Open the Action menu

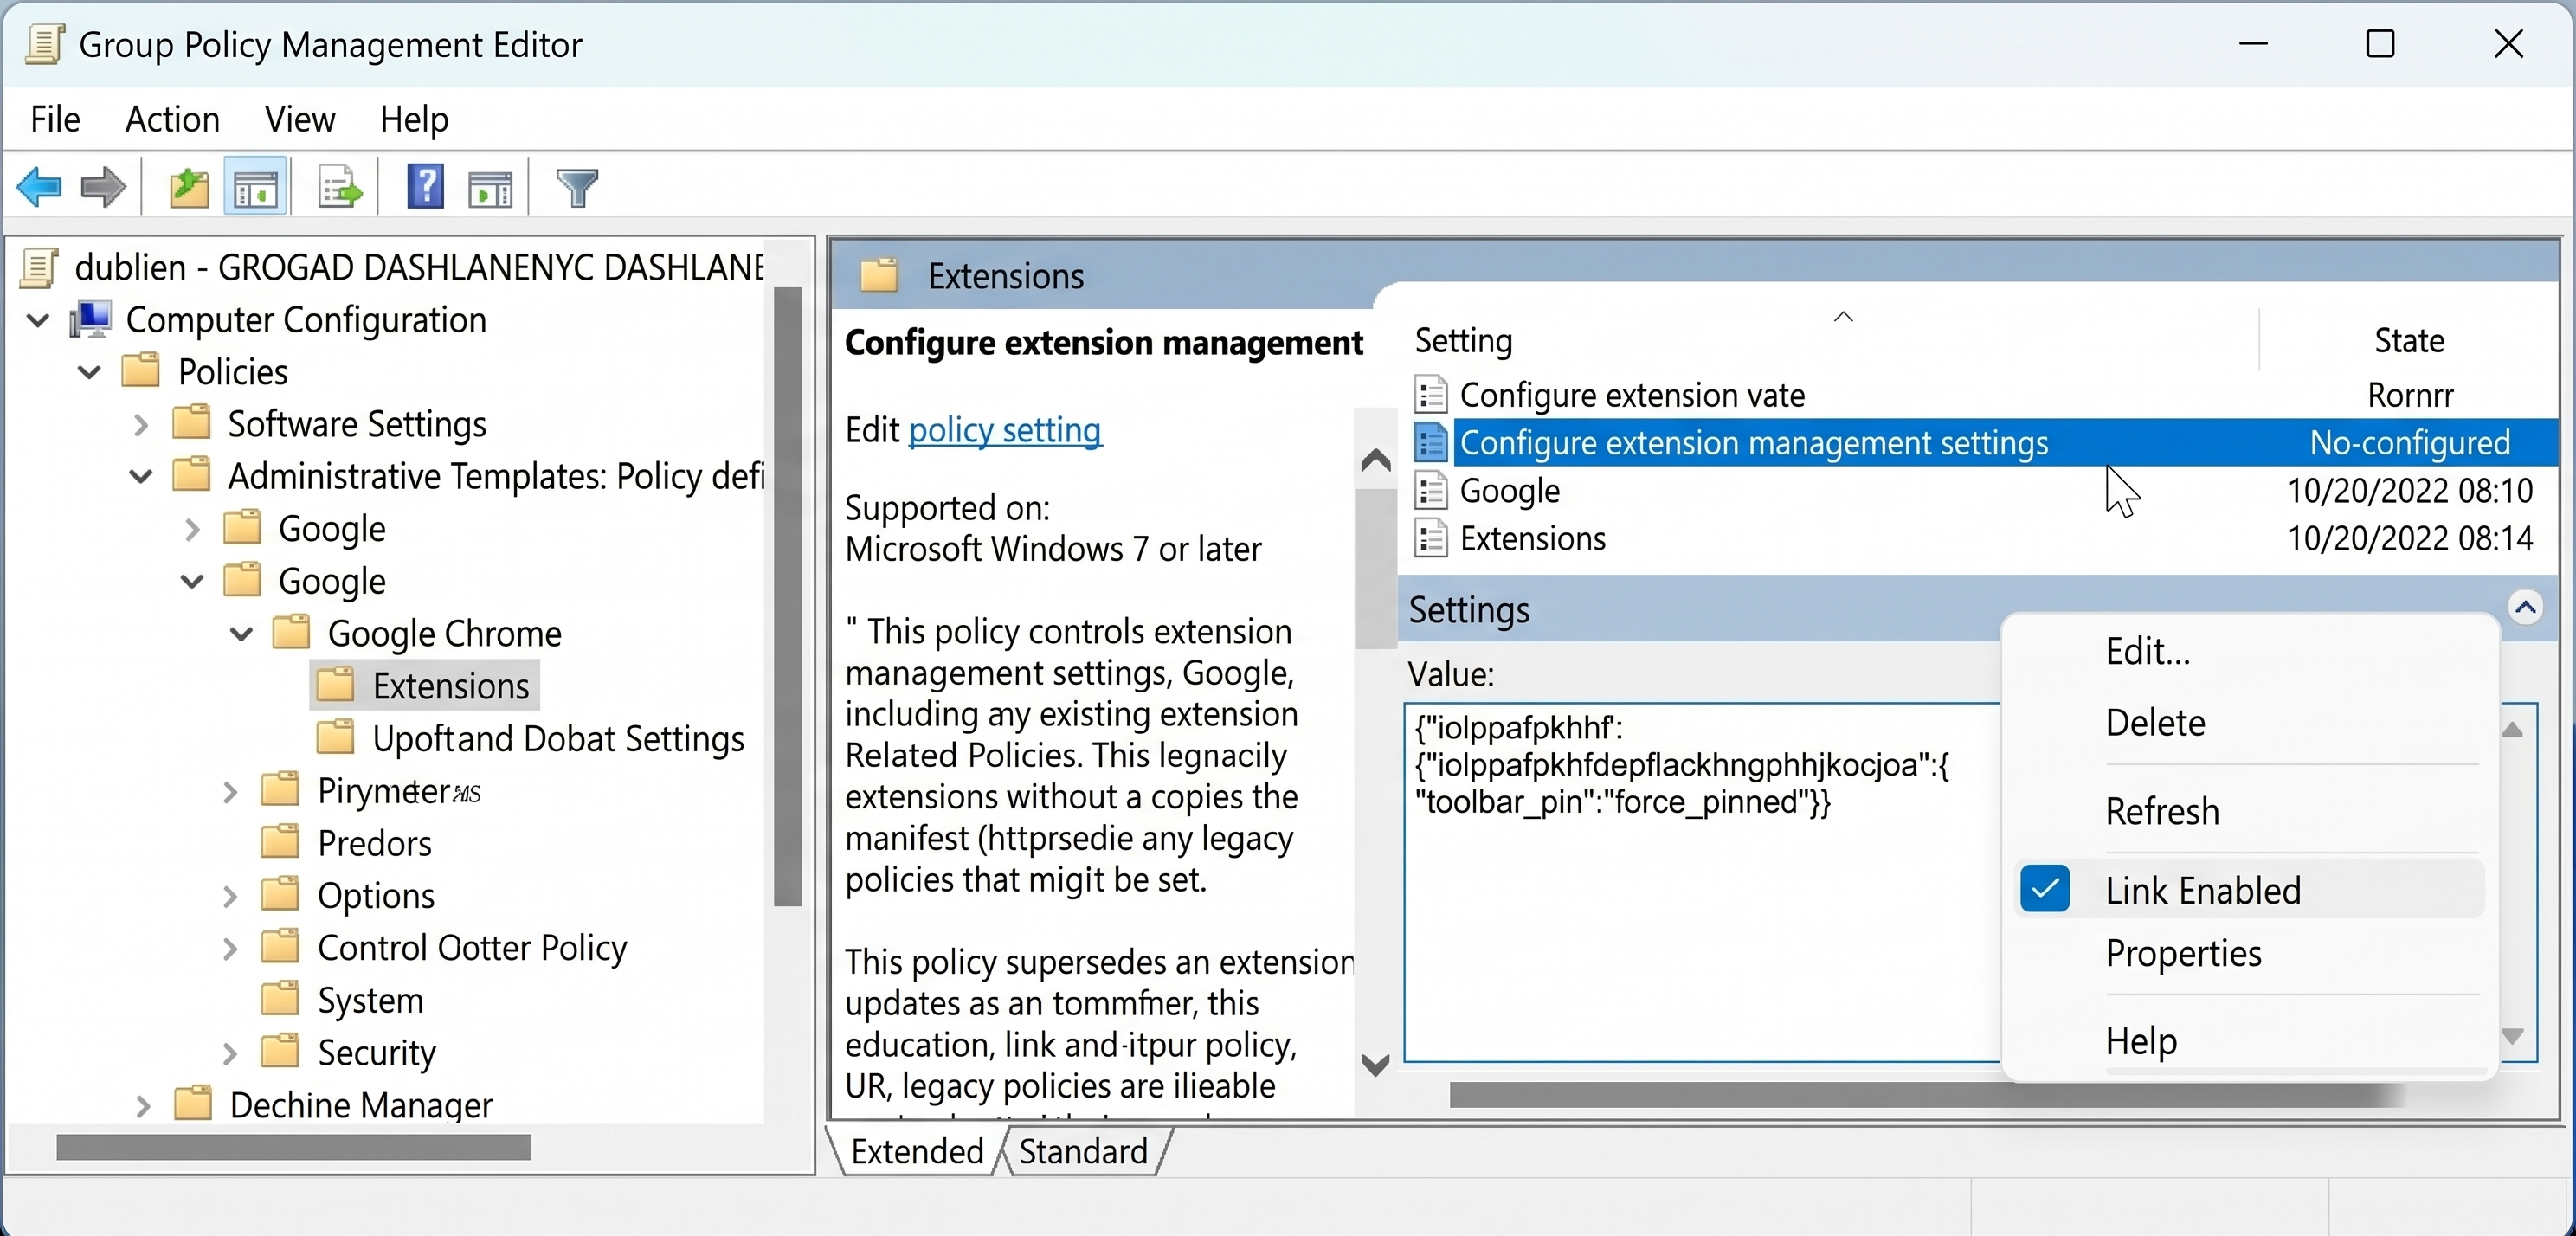coord(172,119)
